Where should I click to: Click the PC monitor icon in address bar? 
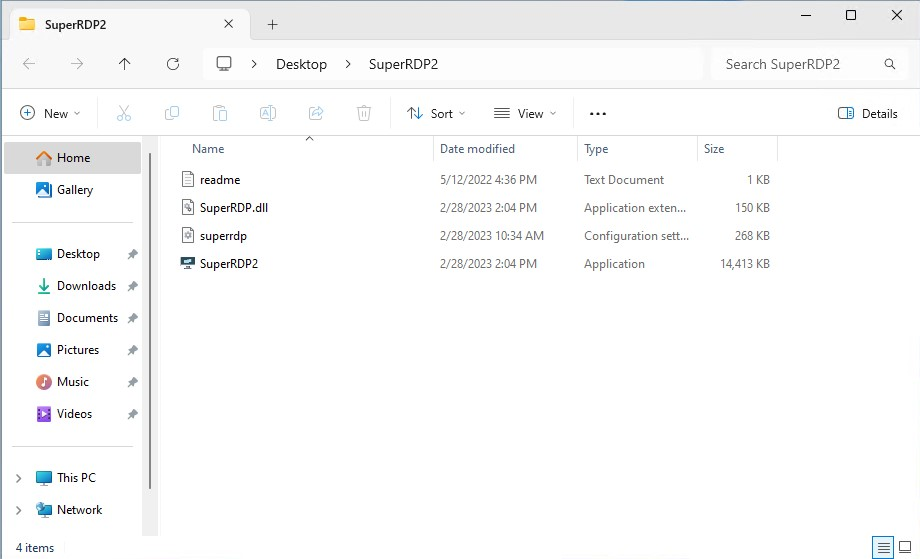[224, 64]
